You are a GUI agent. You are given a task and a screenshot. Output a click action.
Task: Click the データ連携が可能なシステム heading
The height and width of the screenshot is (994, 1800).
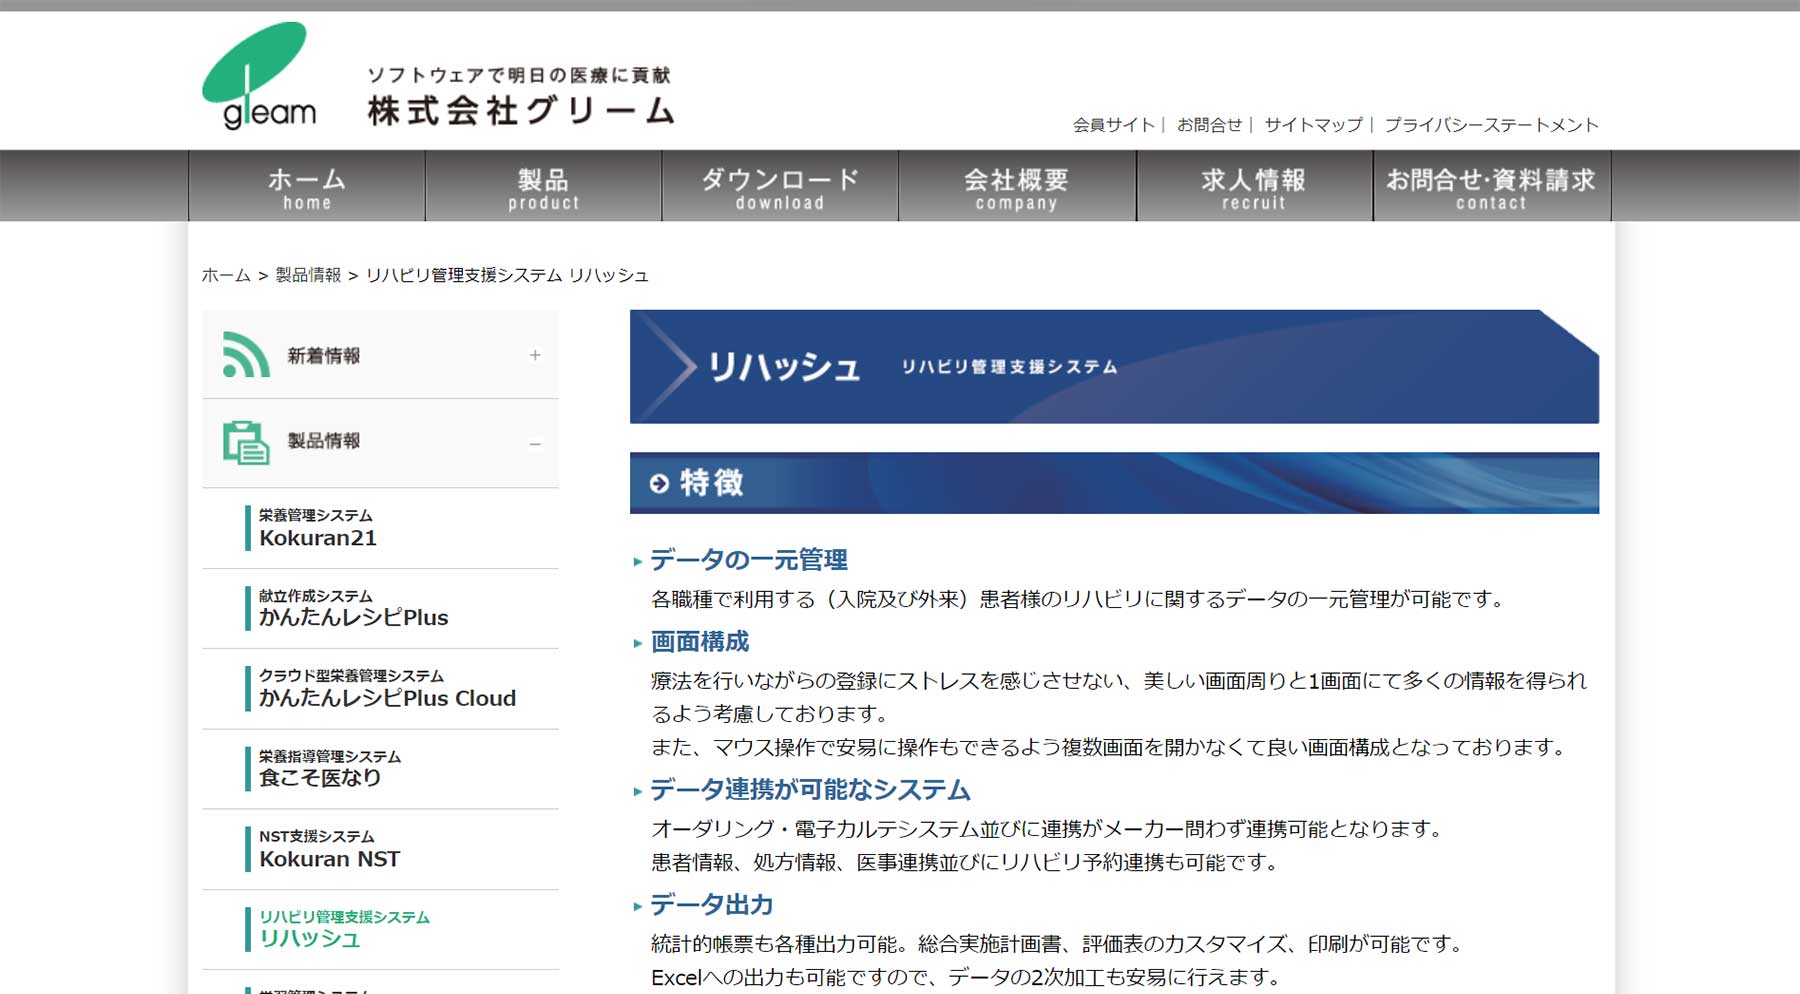(810, 790)
